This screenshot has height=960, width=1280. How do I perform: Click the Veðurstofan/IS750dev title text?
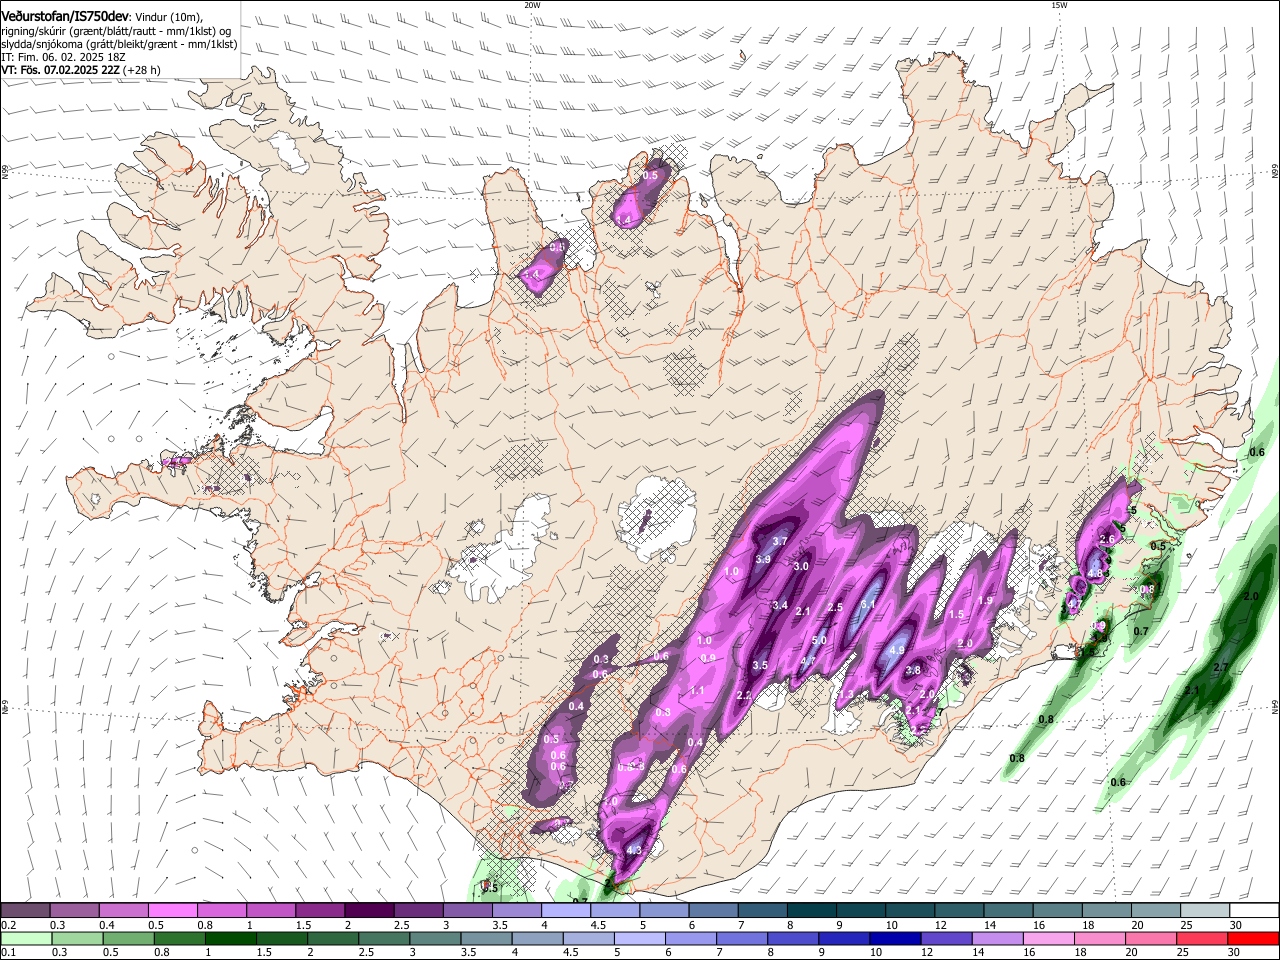click(x=64, y=17)
